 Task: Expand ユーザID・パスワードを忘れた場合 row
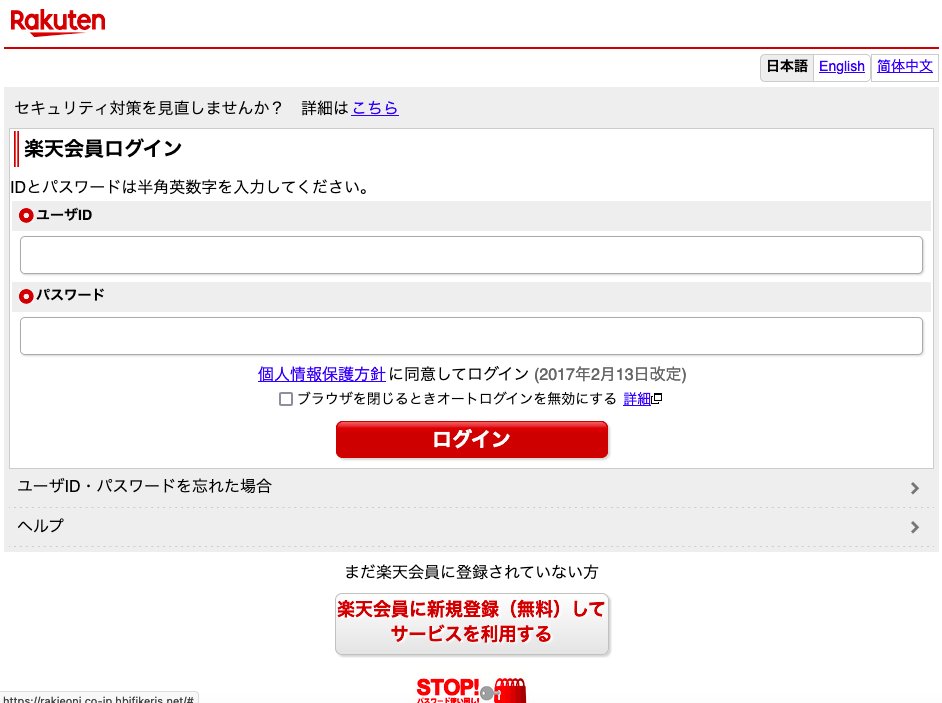point(471,487)
